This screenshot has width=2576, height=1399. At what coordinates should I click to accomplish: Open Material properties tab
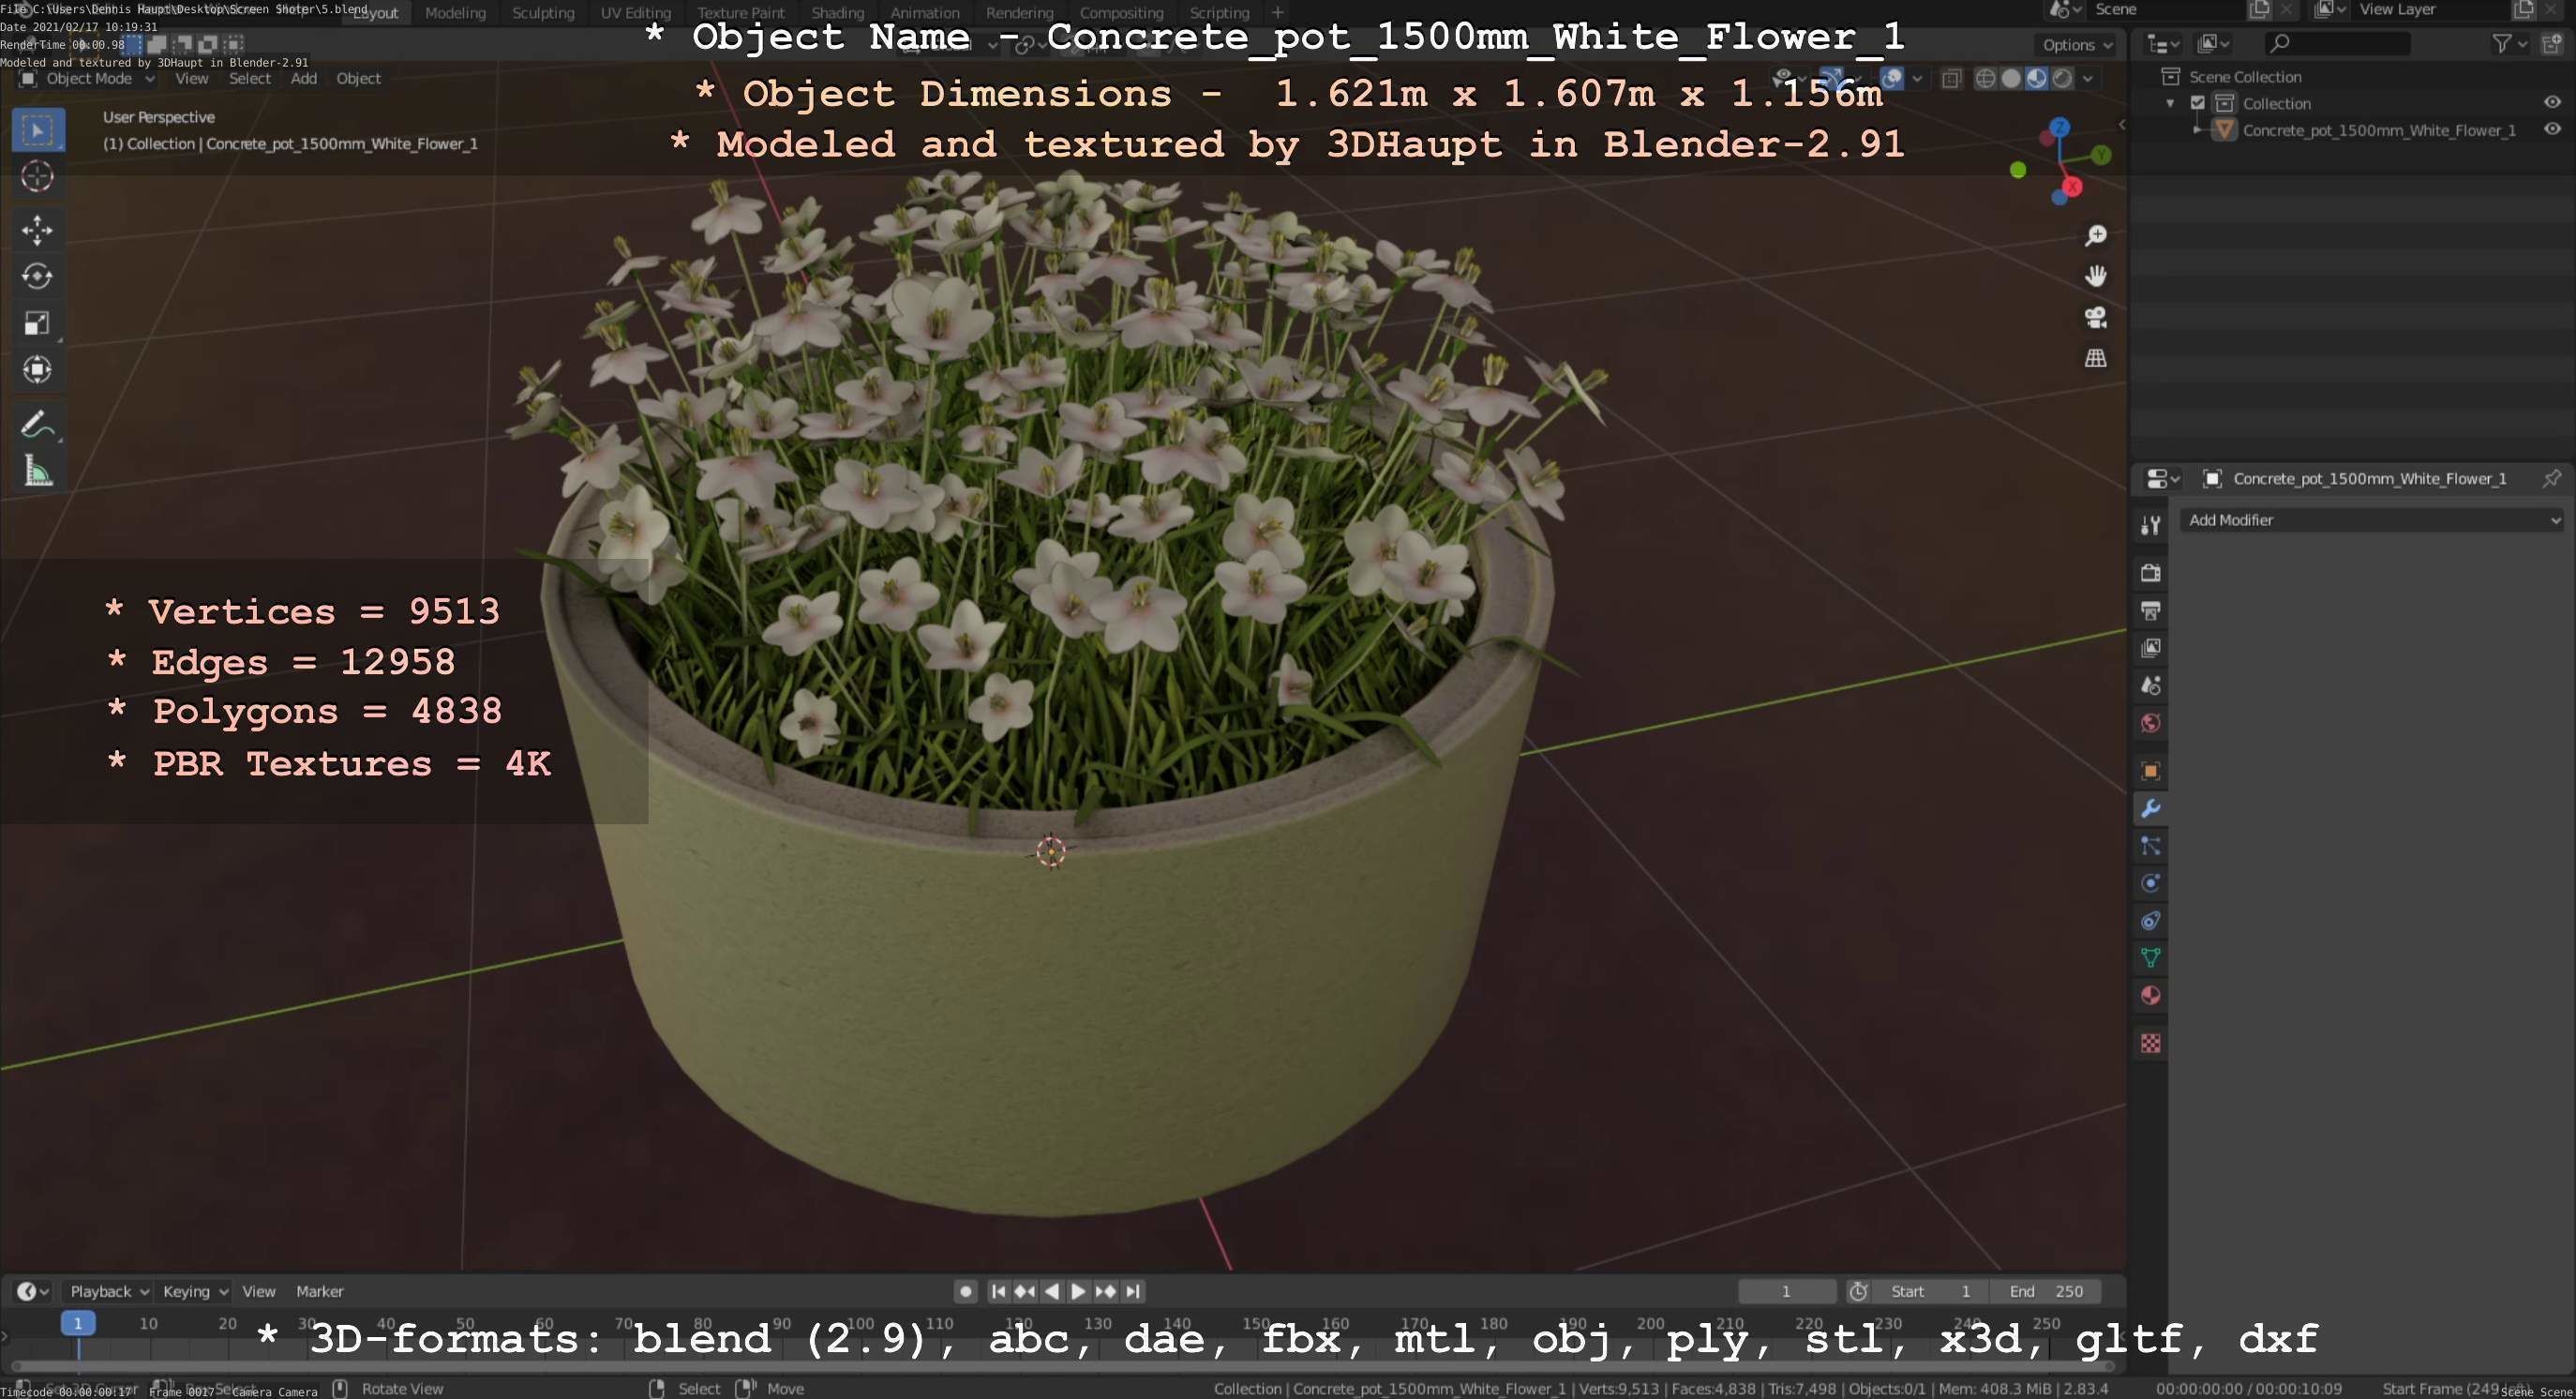coord(2150,996)
